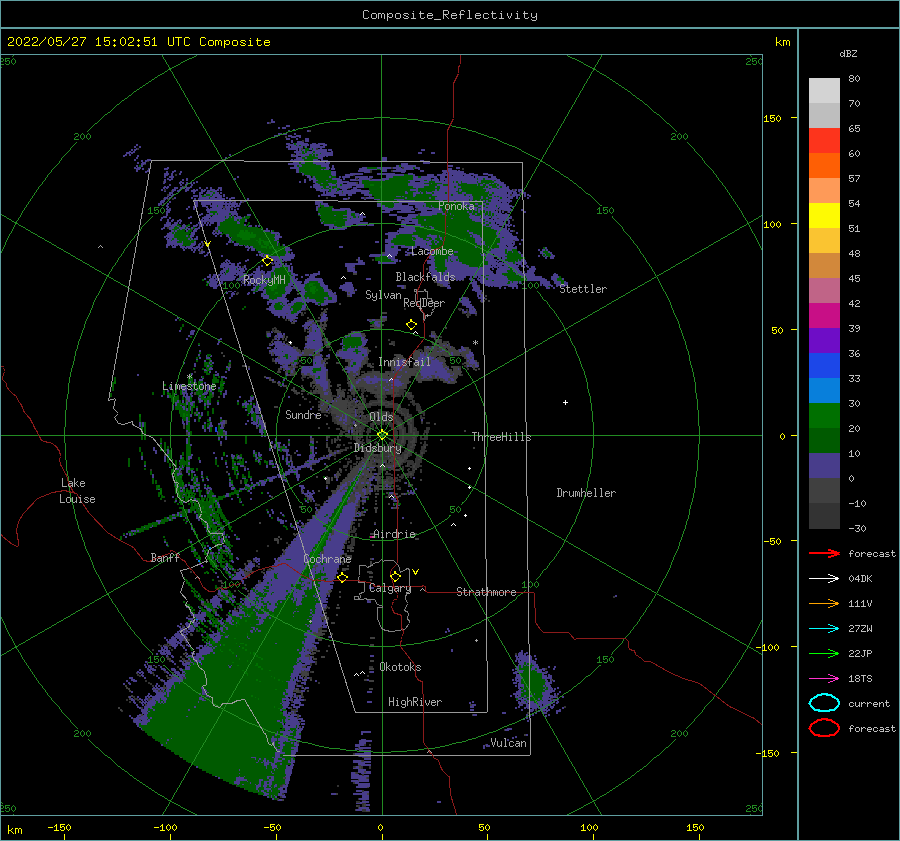Click the cyan 27ZW arrow icon
The image size is (900, 841).
(824, 628)
